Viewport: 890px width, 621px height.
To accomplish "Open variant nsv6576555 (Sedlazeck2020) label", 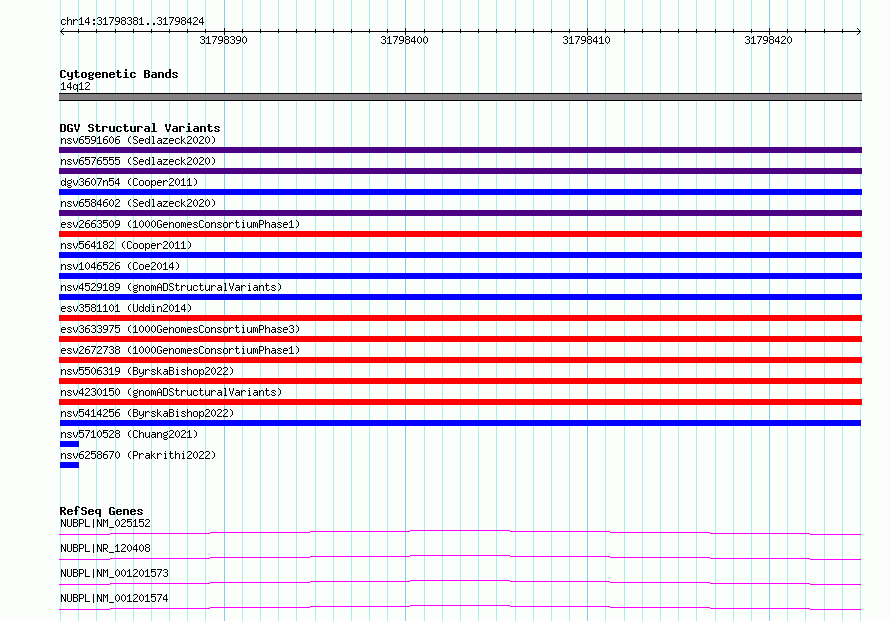I will click(x=138, y=161).
